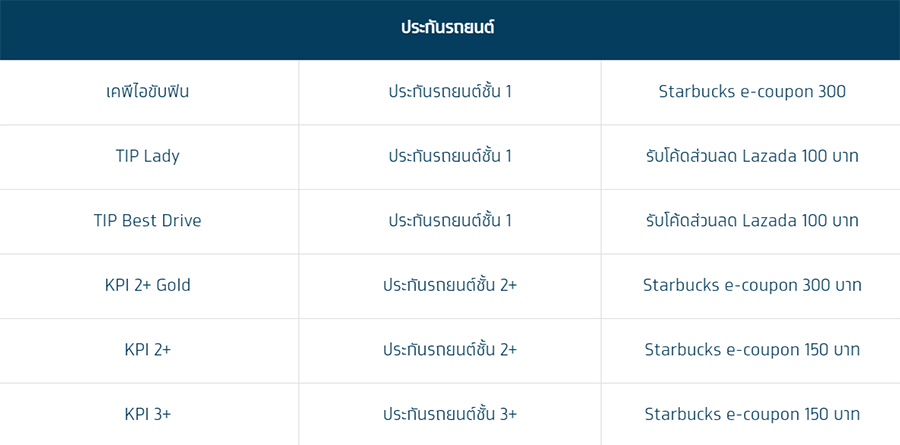The width and height of the screenshot is (900, 445).
Task: Select ประกันรถยนต์ชั้น 2+ in the KPI 2+ Gold row
Action: click(450, 285)
